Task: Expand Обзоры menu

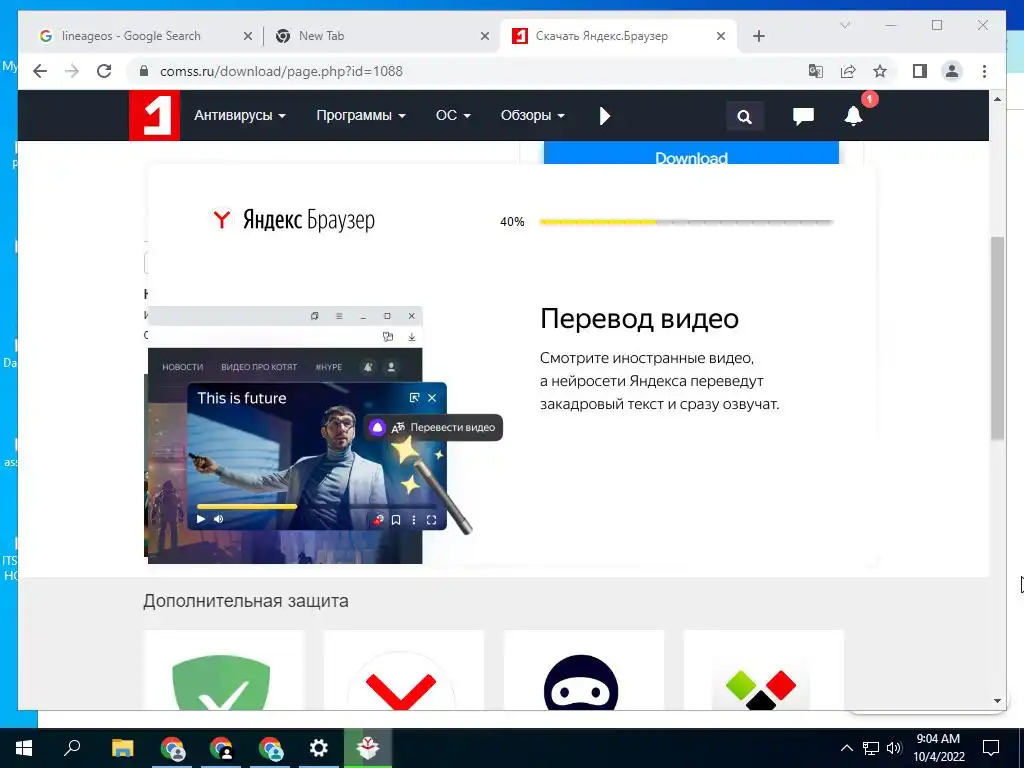Action: pyautogui.click(x=532, y=116)
